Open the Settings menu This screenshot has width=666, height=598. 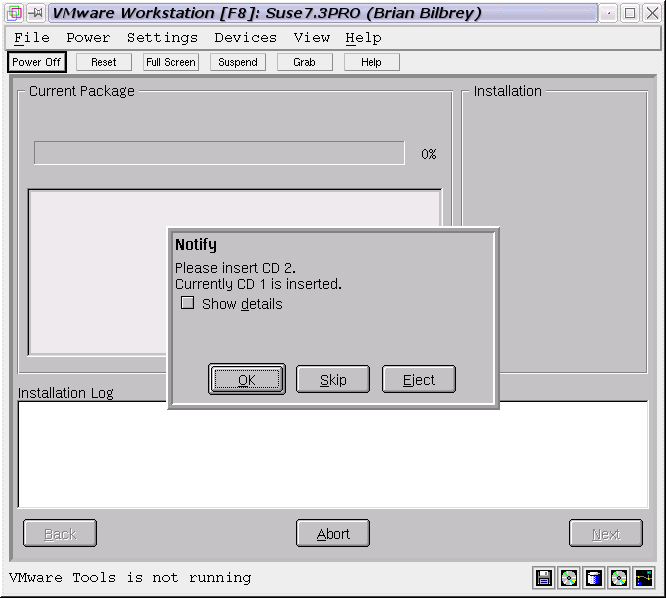pos(162,38)
